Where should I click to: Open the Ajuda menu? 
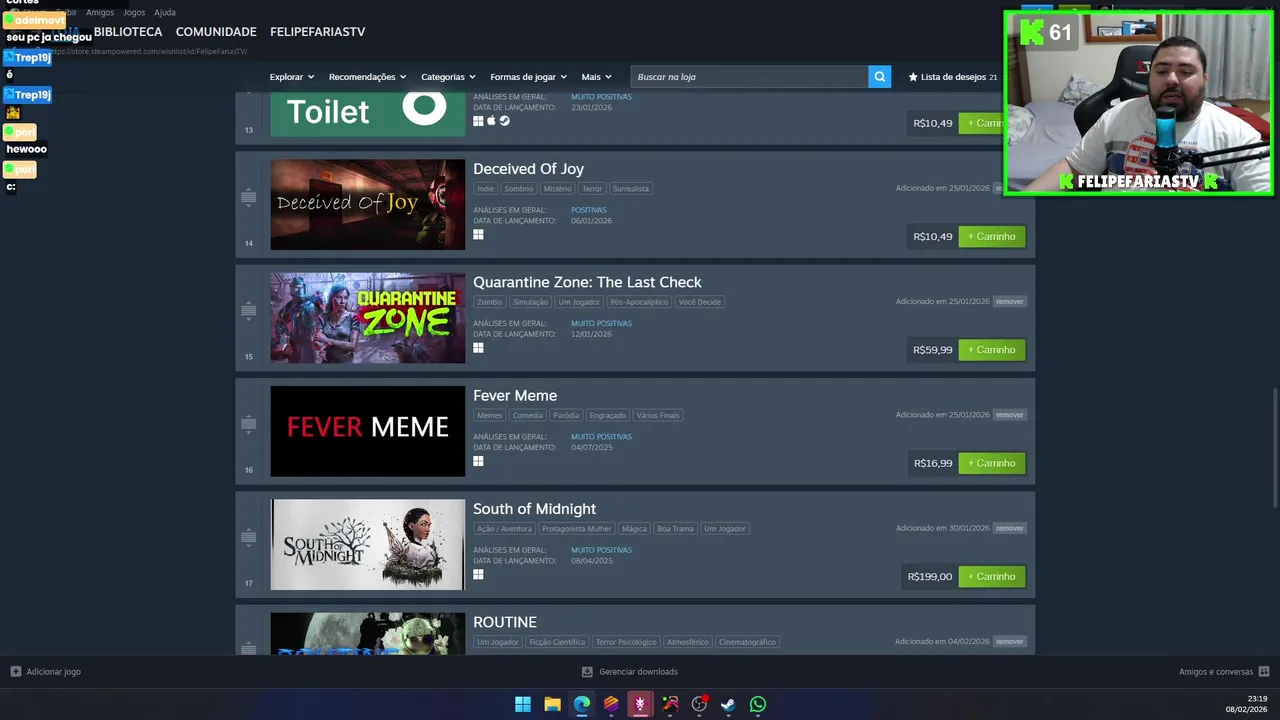tap(165, 12)
